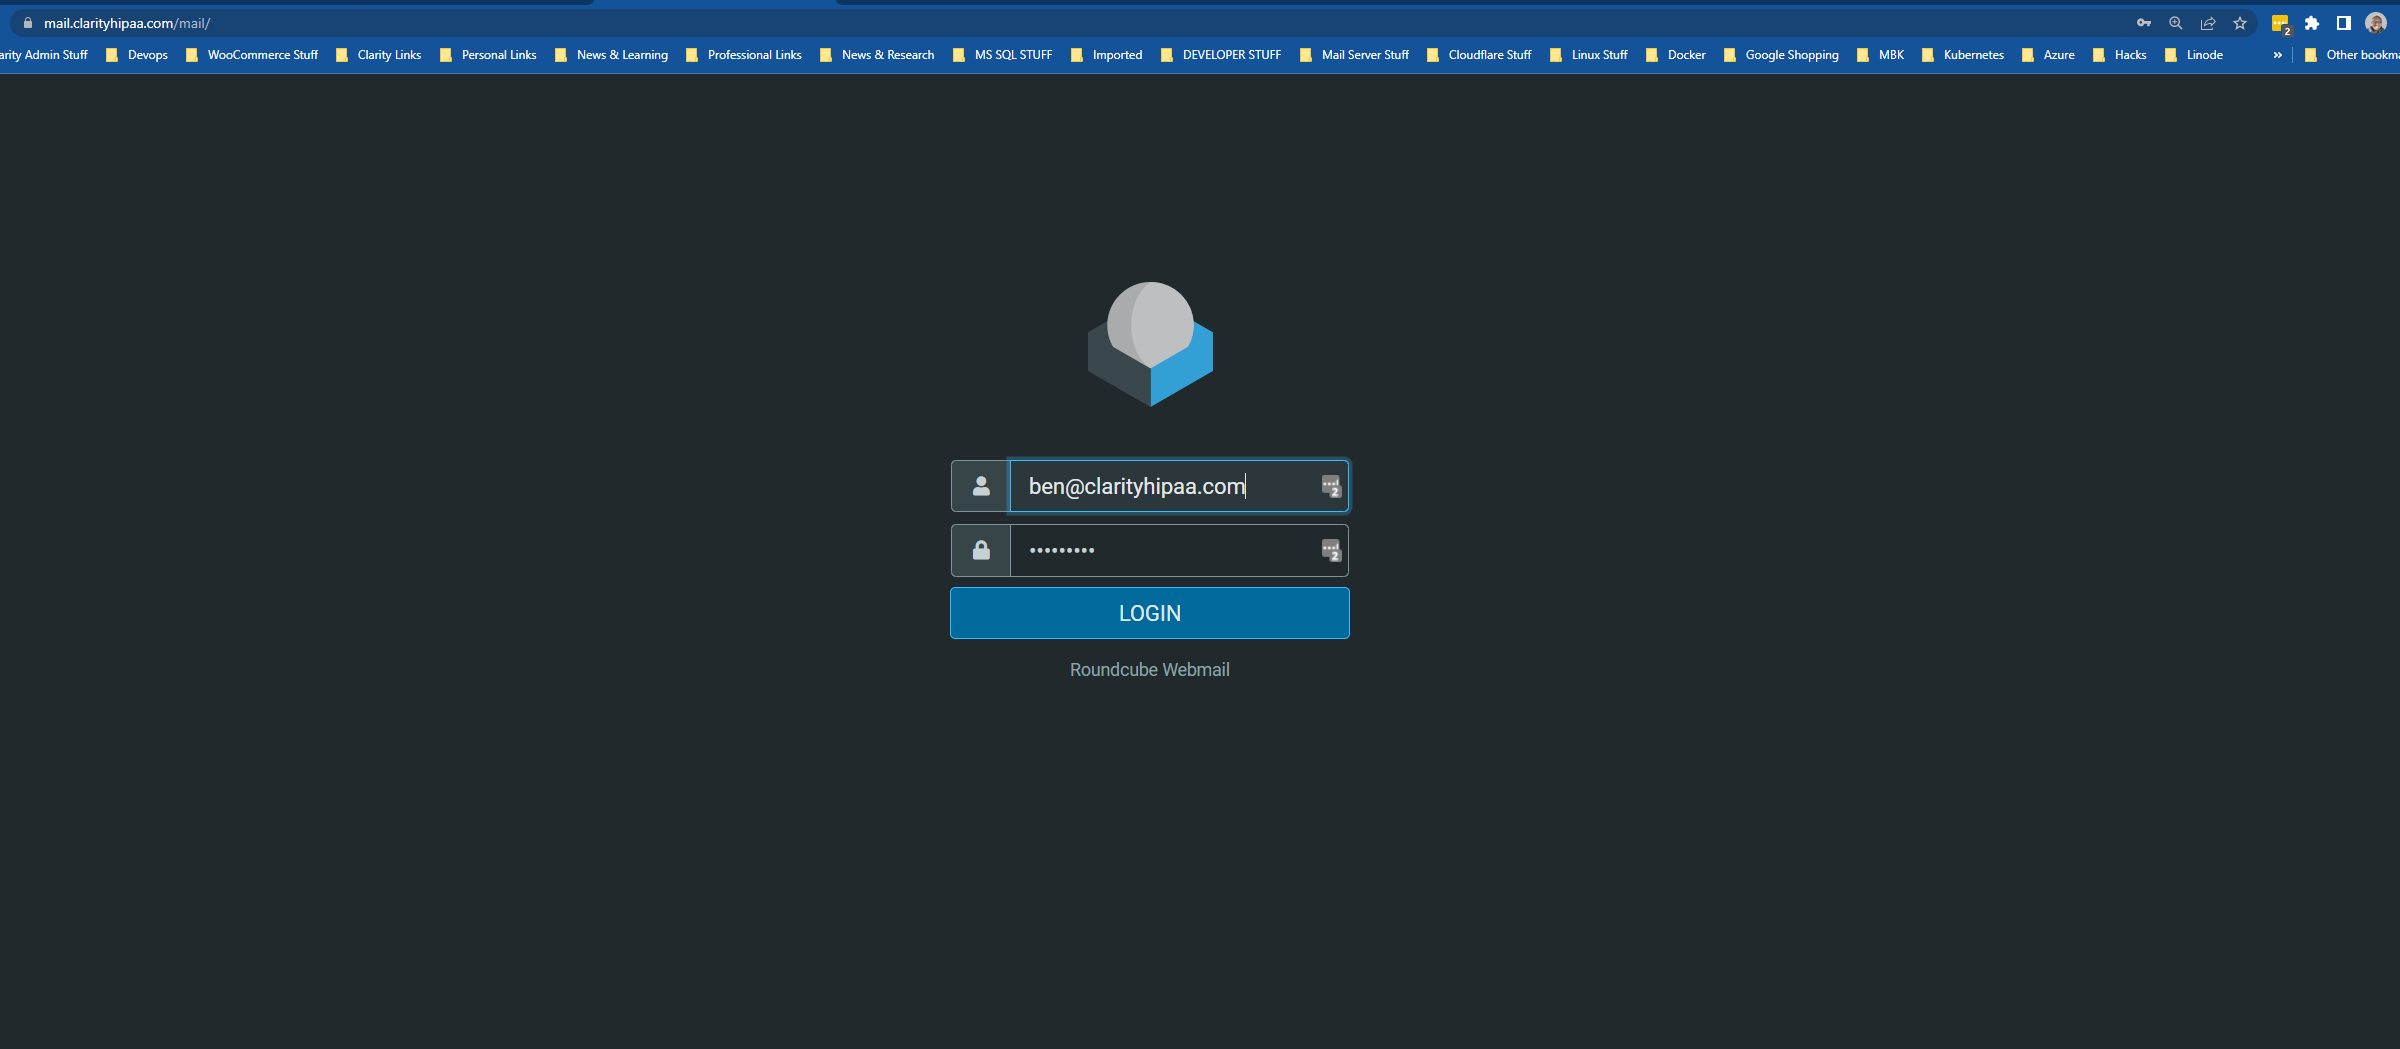Expand the Personal Links bookmark folder
The width and height of the screenshot is (2400, 1049).
(x=488, y=55)
